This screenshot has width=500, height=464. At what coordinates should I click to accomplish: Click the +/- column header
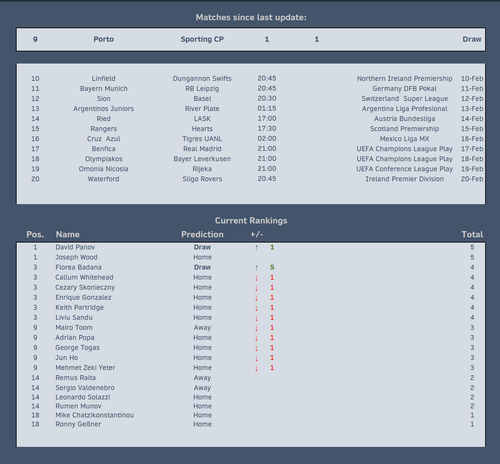(x=257, y=234)
